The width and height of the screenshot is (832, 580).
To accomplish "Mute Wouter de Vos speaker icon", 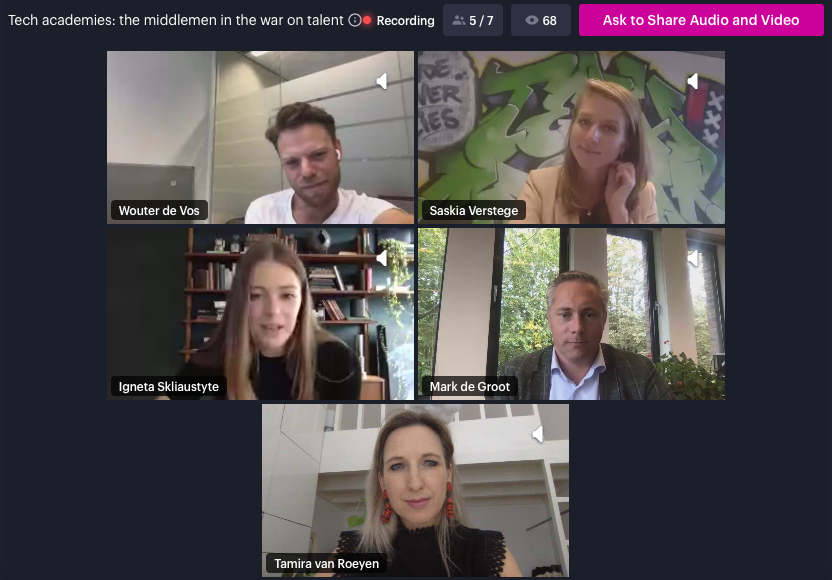I will click(x=382, y=81).
